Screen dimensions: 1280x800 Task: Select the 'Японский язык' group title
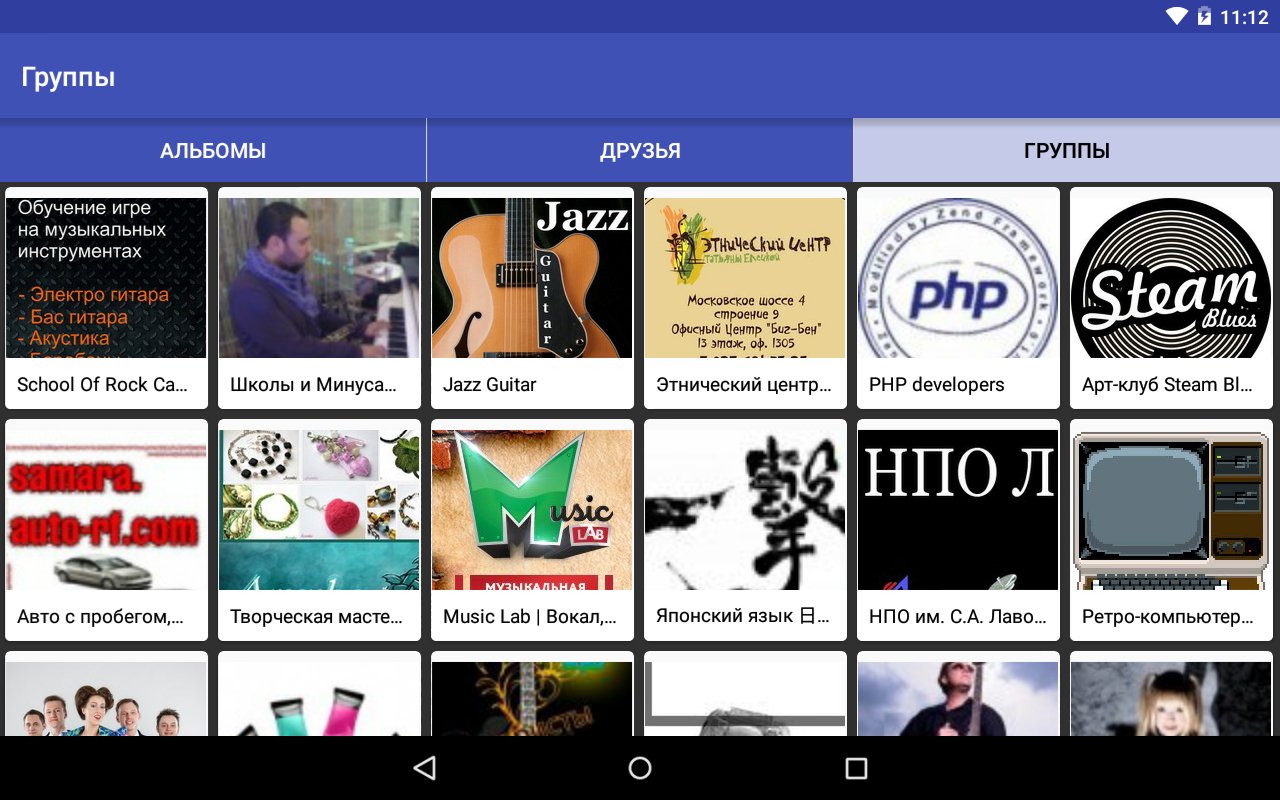[743, 616]
